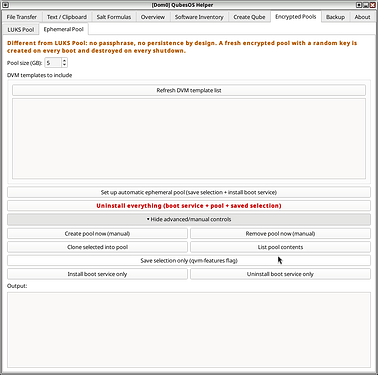Click the Pool size (GB) input field
This screenshot has width=378, height=375.
tap(53, 63)
